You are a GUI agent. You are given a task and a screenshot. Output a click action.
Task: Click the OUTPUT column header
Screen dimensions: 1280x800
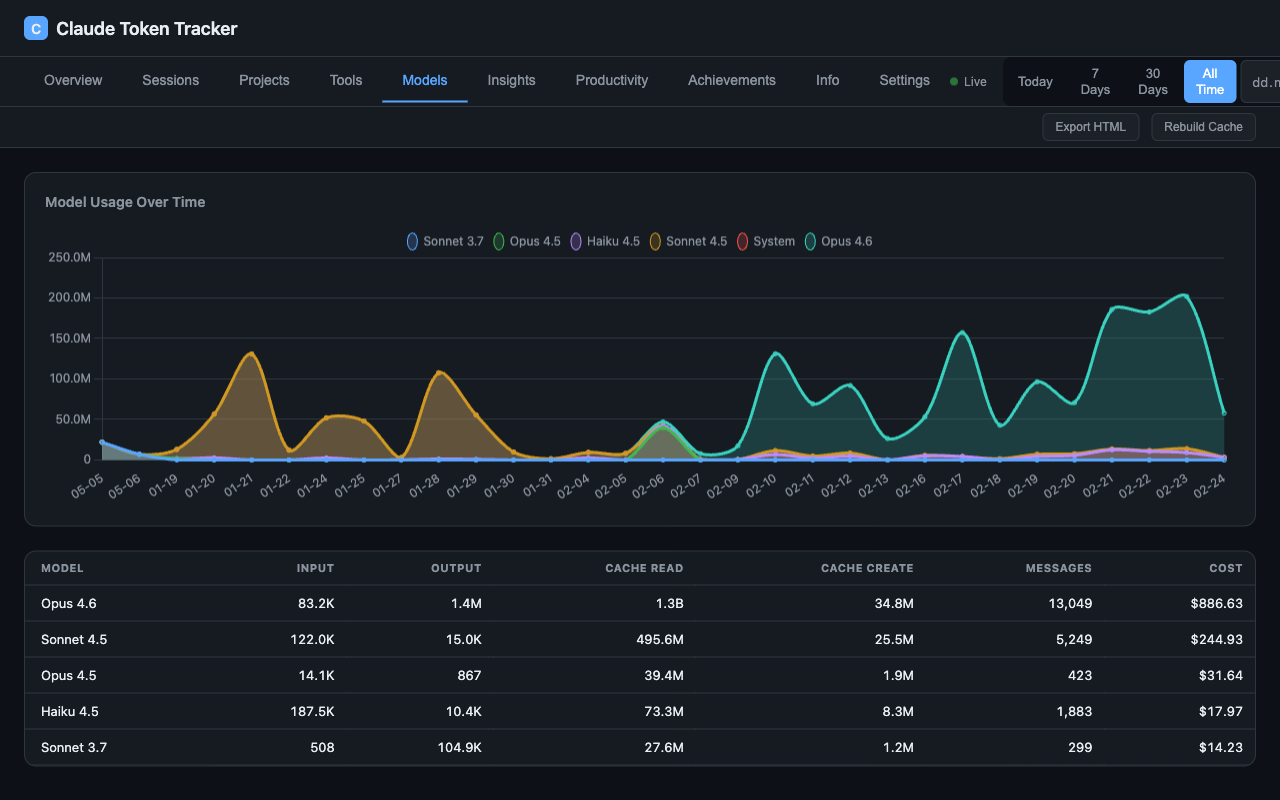(456, 568)
